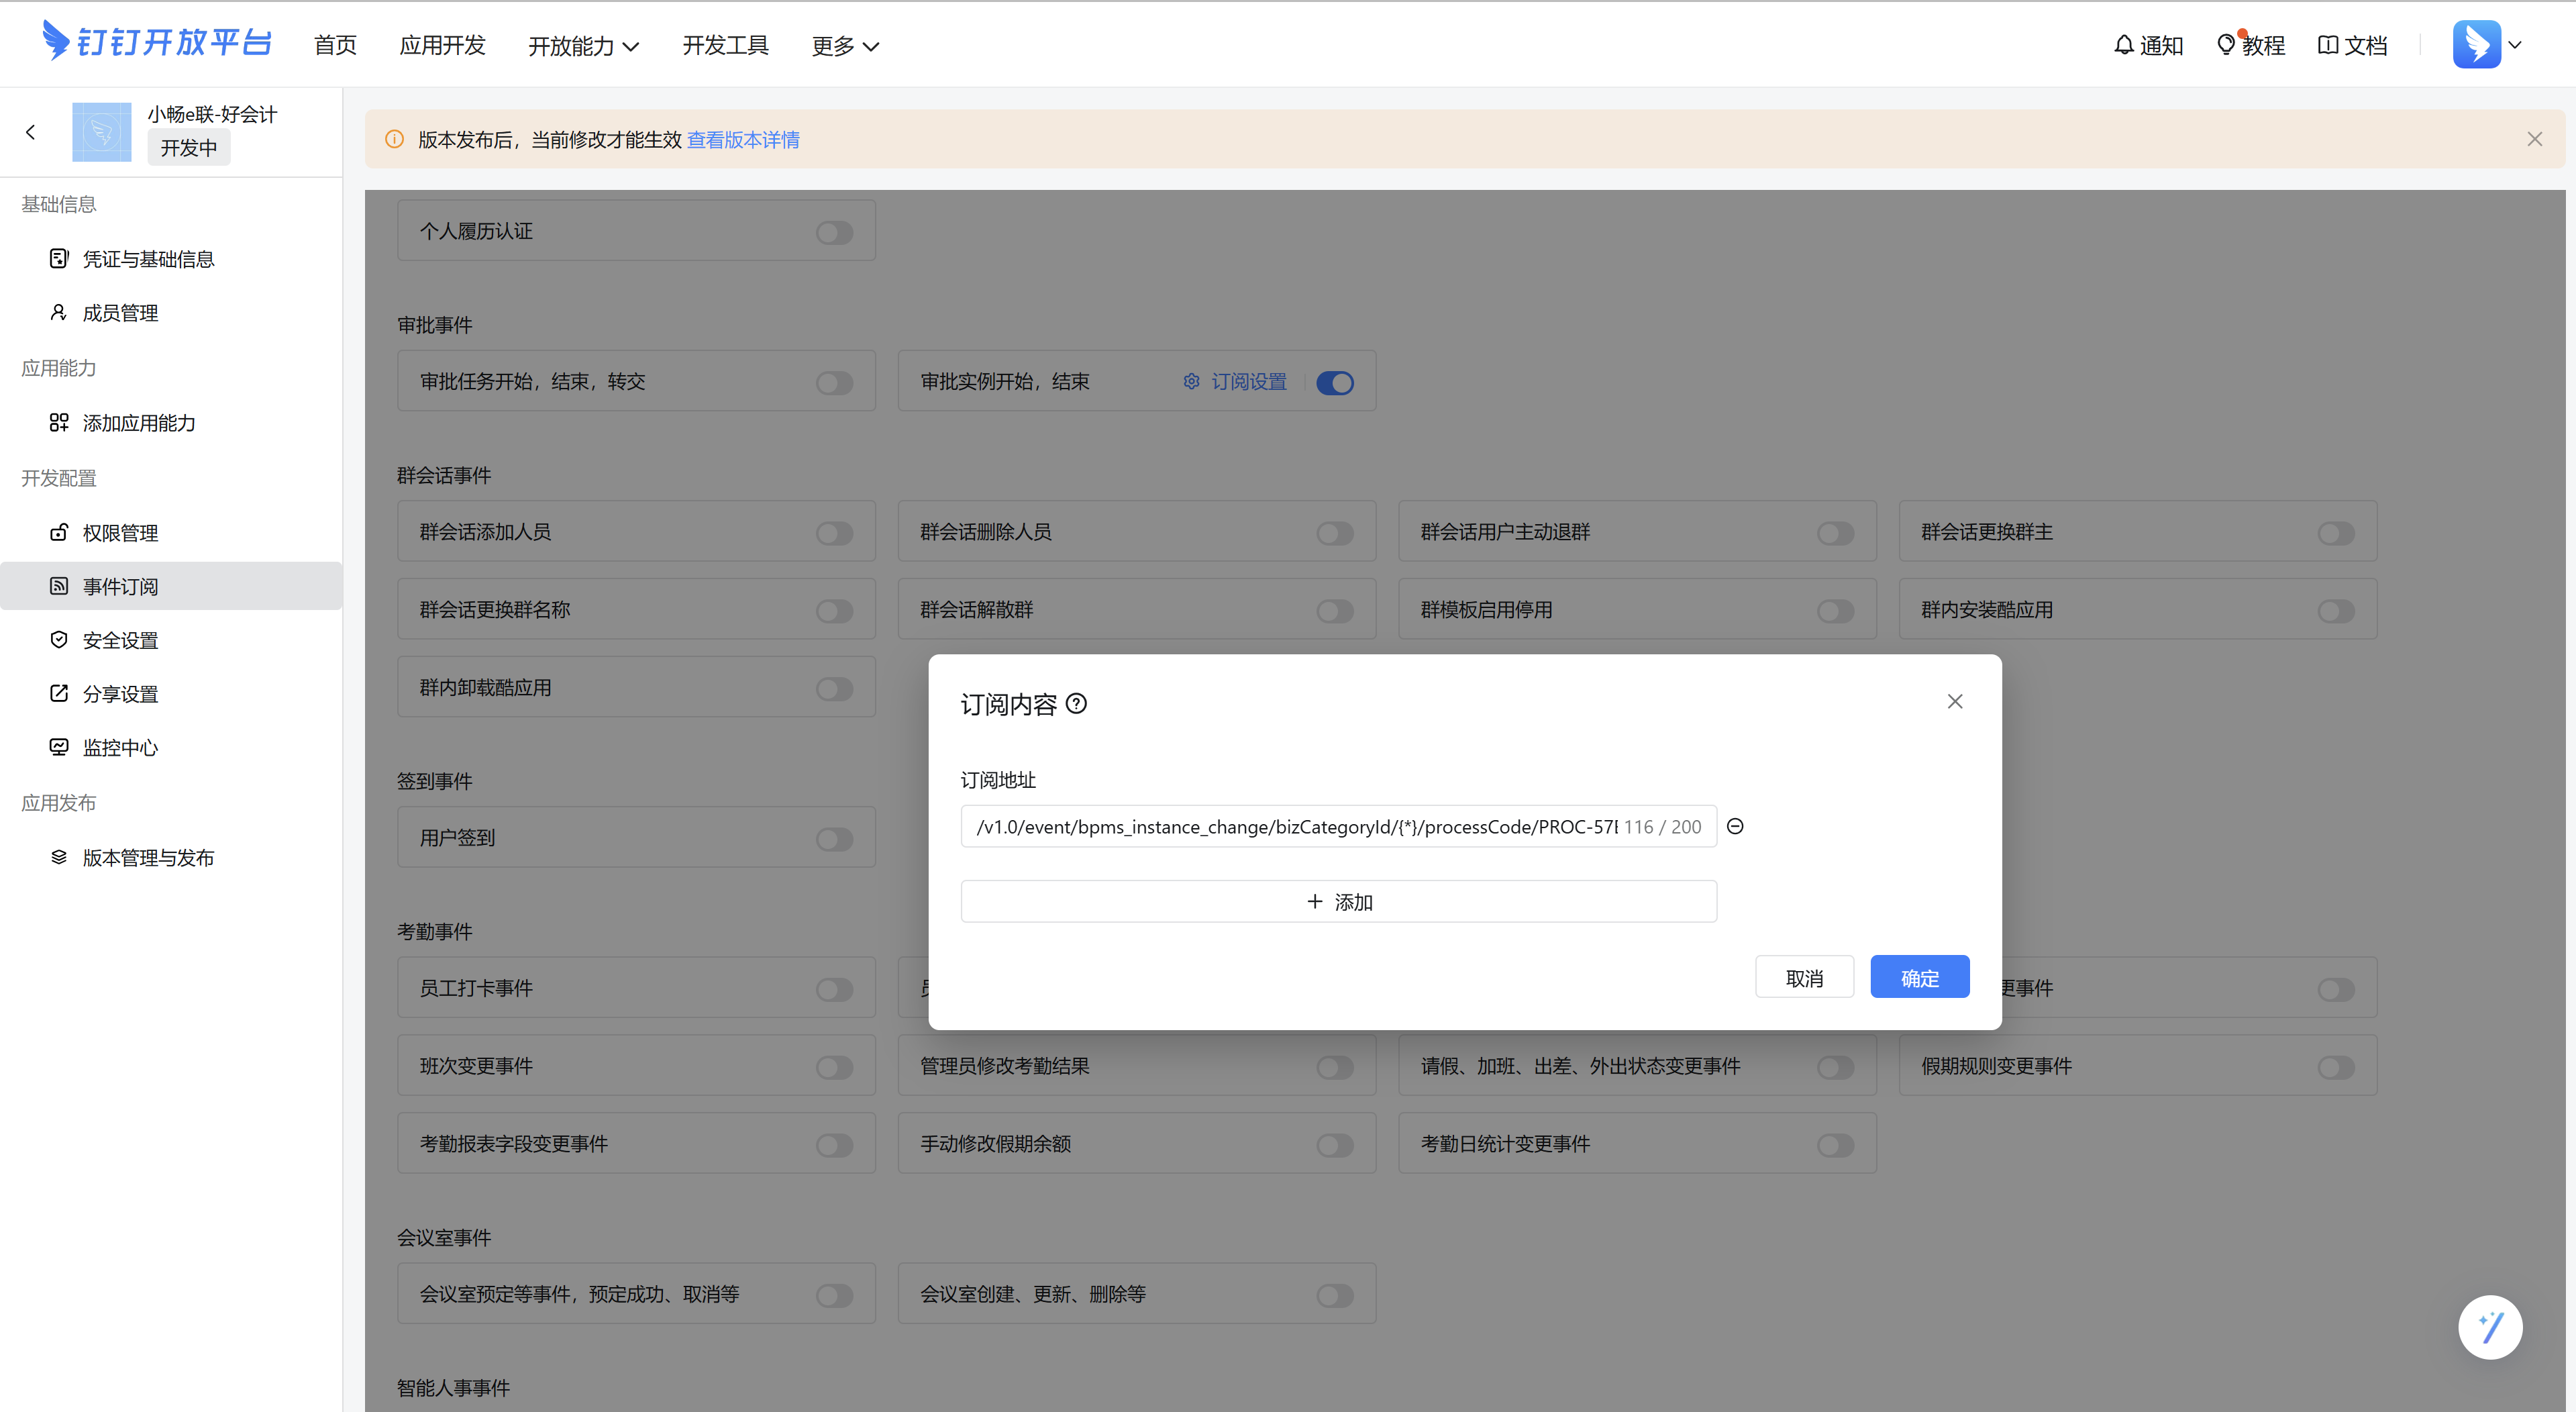Click the 小畅e联-好会计 app thumbnail
This screenshot has height=1412, width=2576.
click(x=101, y=132)
